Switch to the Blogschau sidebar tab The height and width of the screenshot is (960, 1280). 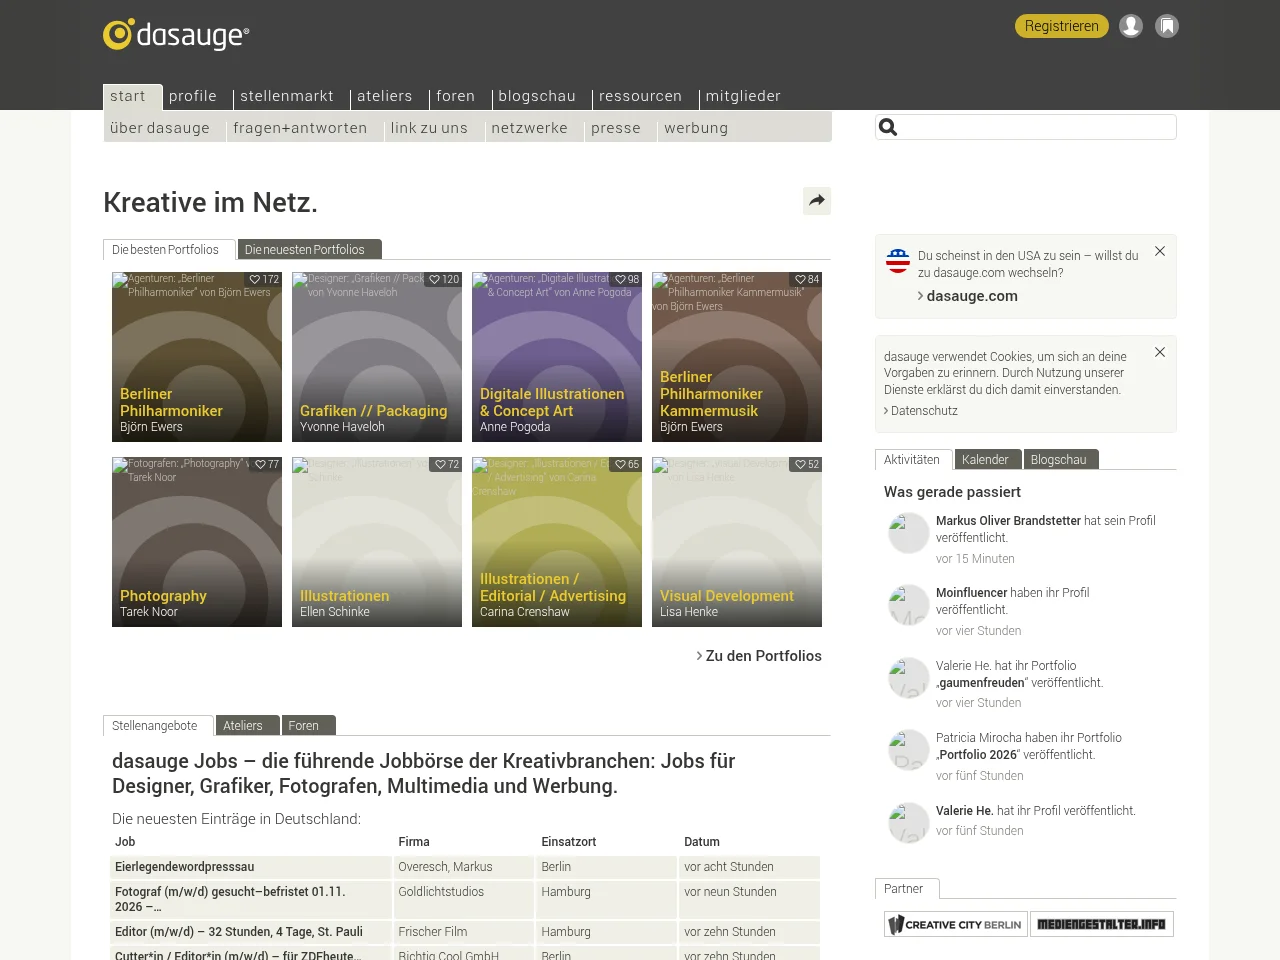(1061, 460)
